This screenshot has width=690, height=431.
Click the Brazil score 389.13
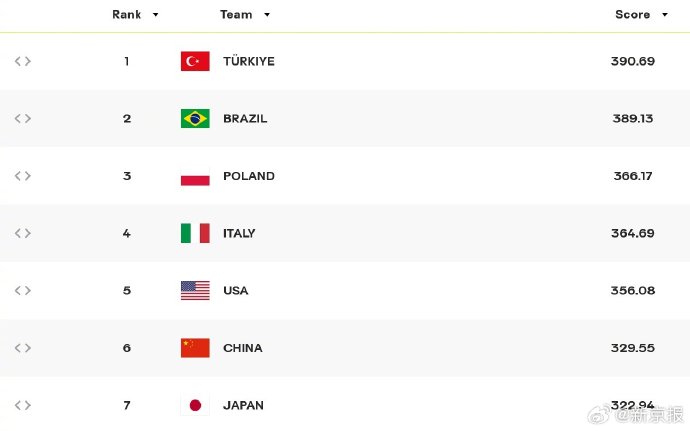[x=632, y=118]
